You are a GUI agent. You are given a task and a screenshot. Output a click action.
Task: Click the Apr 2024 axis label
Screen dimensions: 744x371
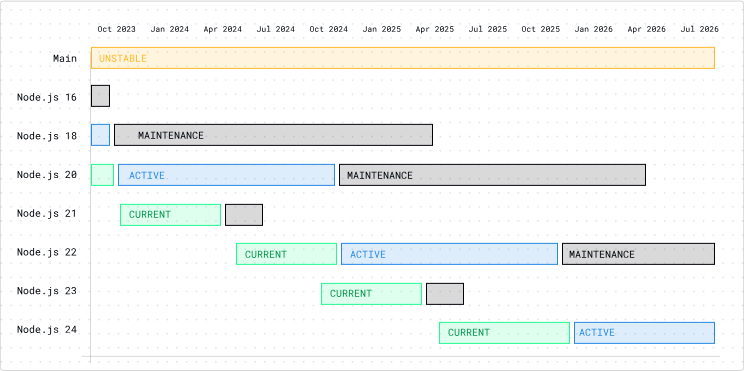click(x=223, y=29)
